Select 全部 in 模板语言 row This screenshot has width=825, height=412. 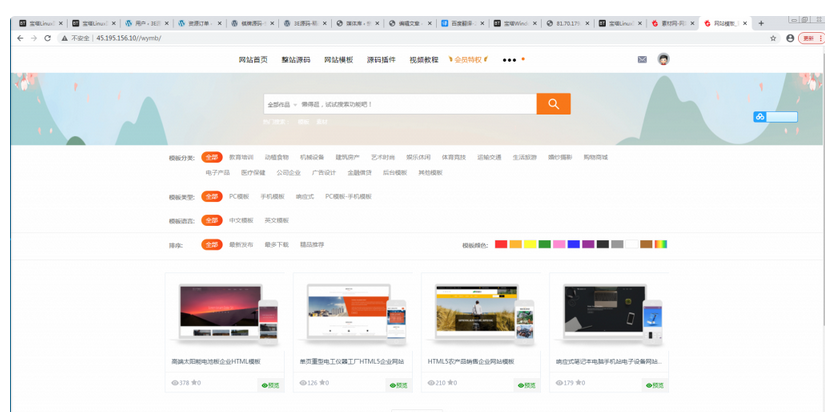212,220
